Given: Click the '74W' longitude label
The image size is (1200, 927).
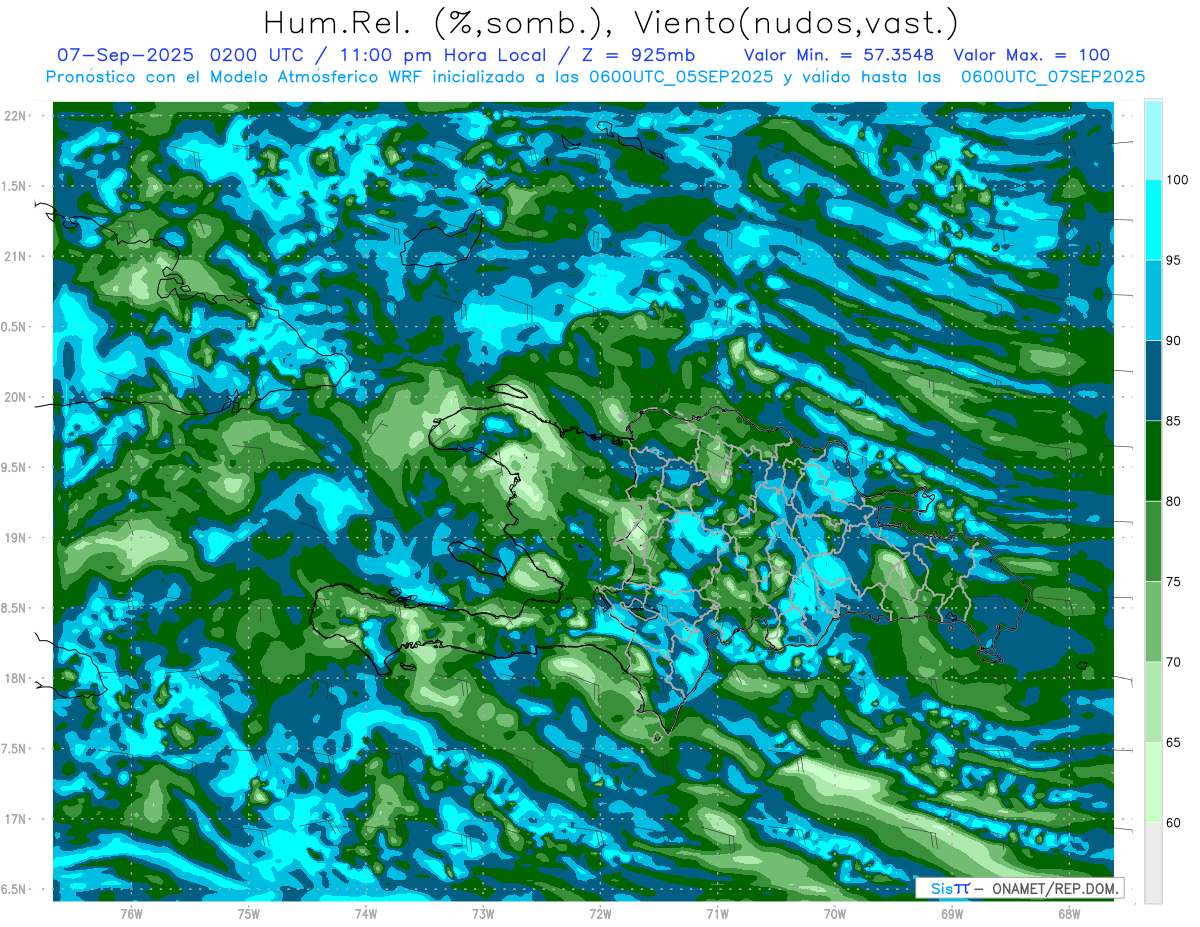Looking at the screenshot, I should (366, 913).
